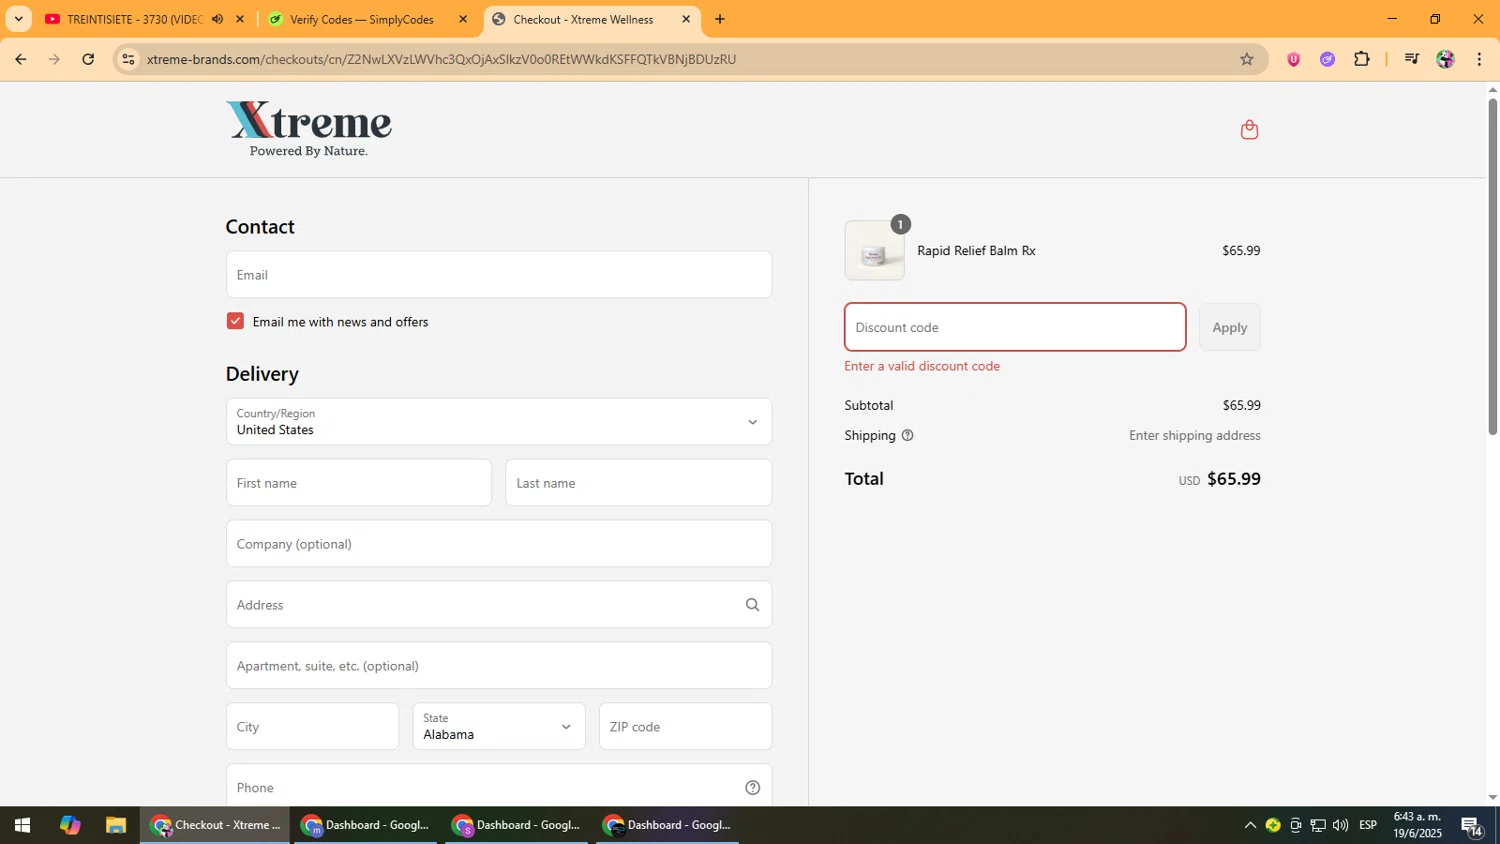Open clock and date in taskbar
Image resolution: width=1500 pixels, height=844 pixels.
click(1417, 825)
